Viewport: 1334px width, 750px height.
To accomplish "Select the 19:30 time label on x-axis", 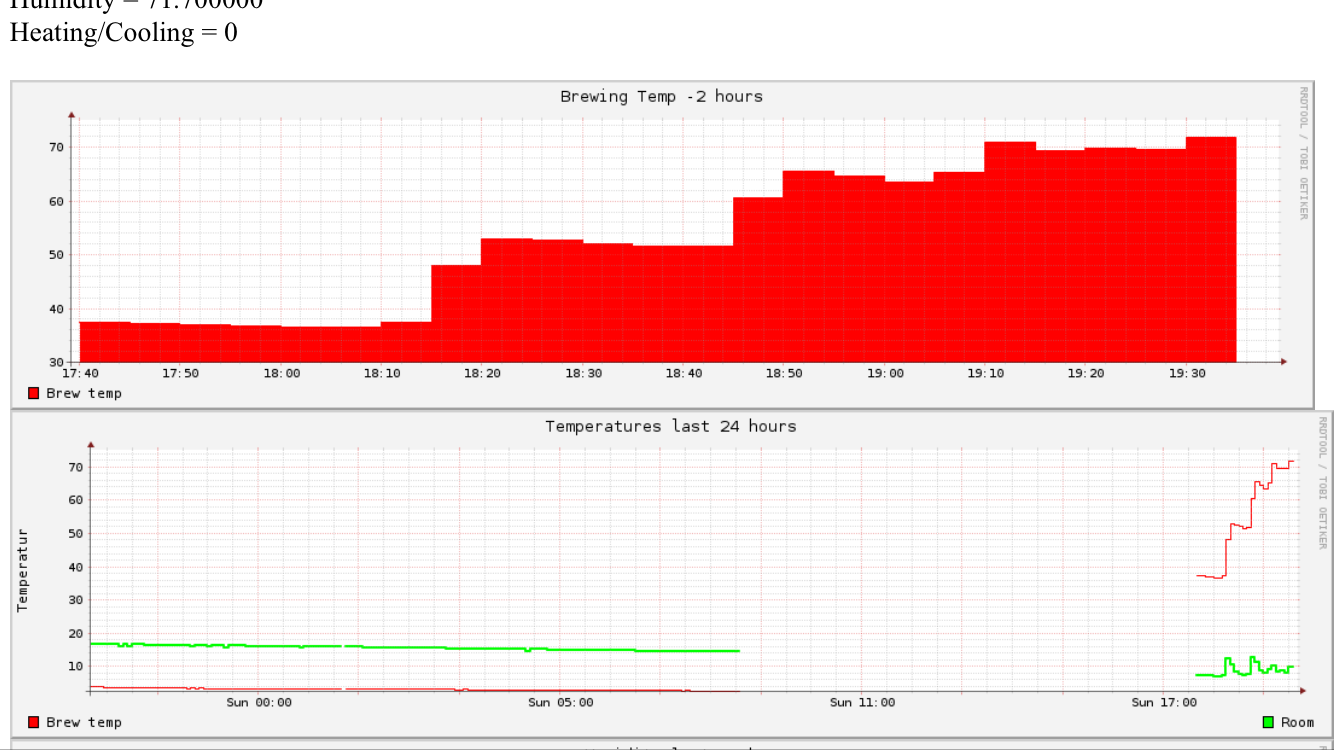I will click(x=1187, y=373).
